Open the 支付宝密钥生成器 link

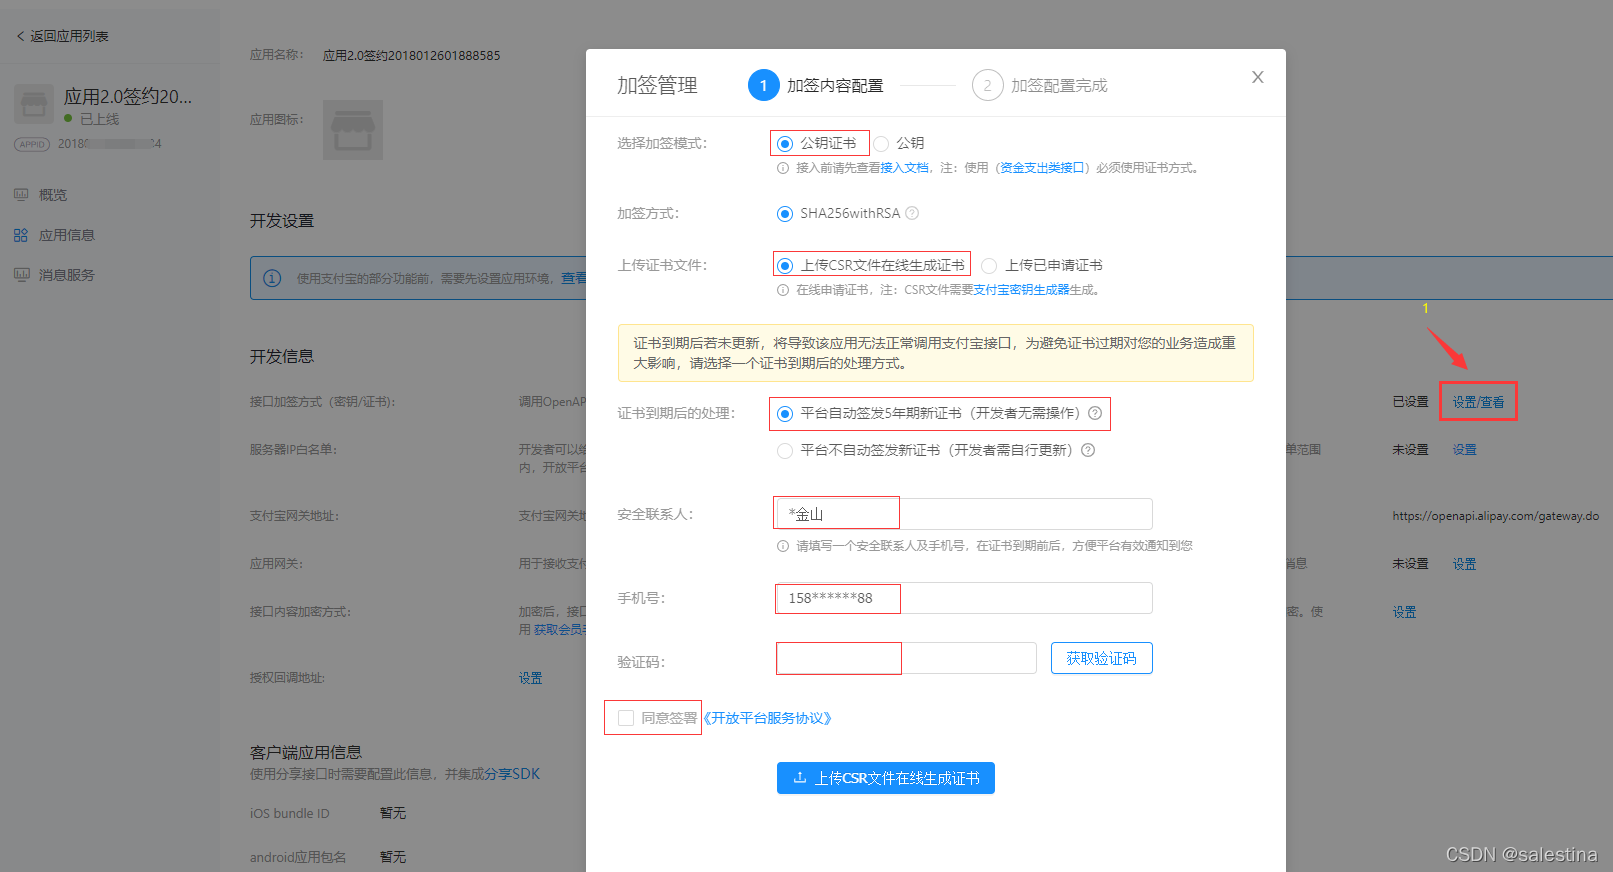[x=1021, y=290]
